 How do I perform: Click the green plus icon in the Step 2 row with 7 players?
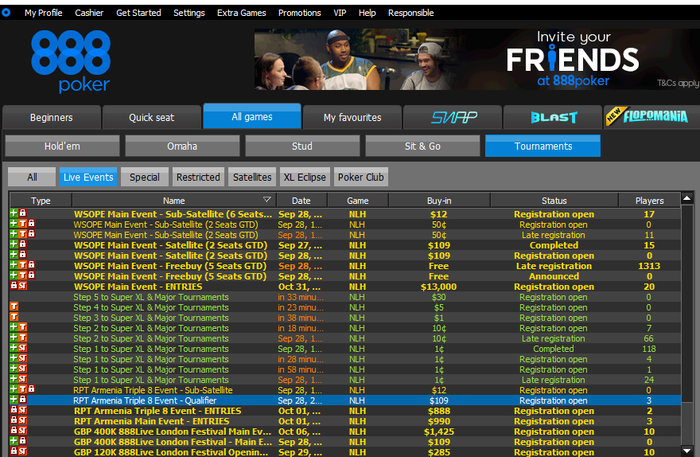click(14, 327)
